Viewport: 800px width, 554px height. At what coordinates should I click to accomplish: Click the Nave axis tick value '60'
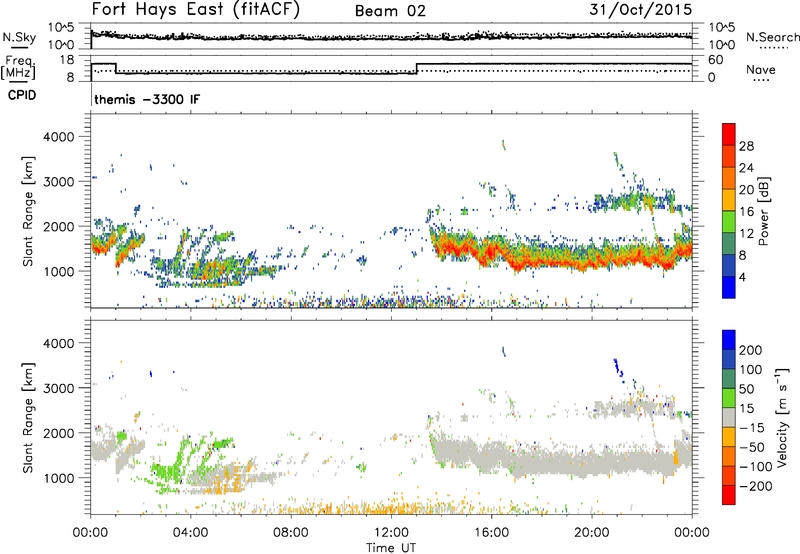pyautogui.click(x=716, y=60)
